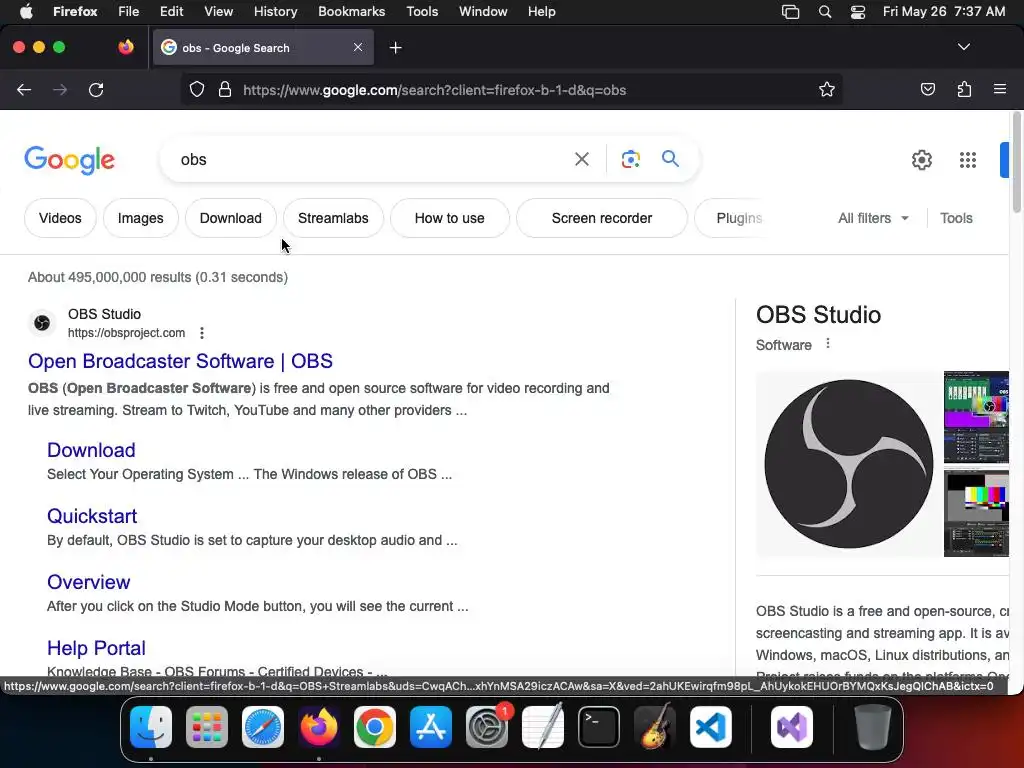Open the Help Portal sitelink

click(x=96, y=648)
